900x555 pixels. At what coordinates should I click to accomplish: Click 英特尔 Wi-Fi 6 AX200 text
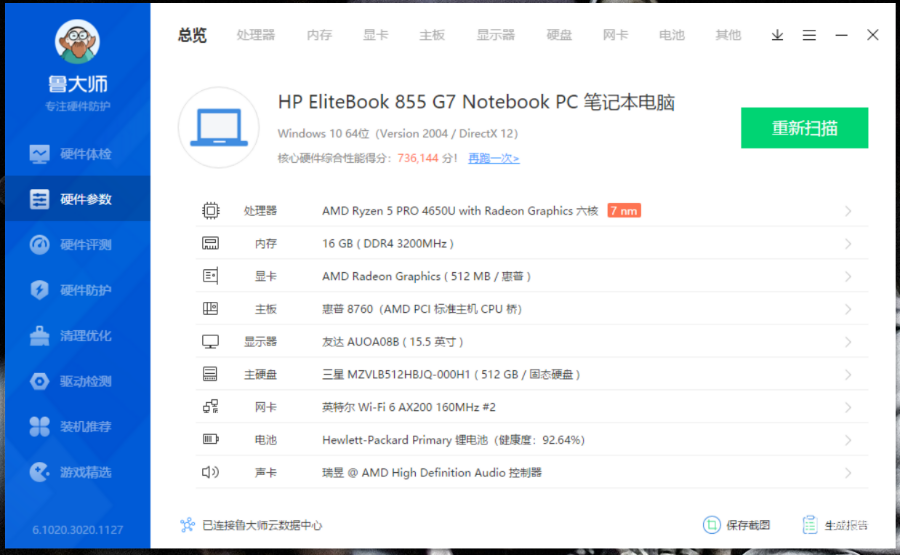point(409,407)
